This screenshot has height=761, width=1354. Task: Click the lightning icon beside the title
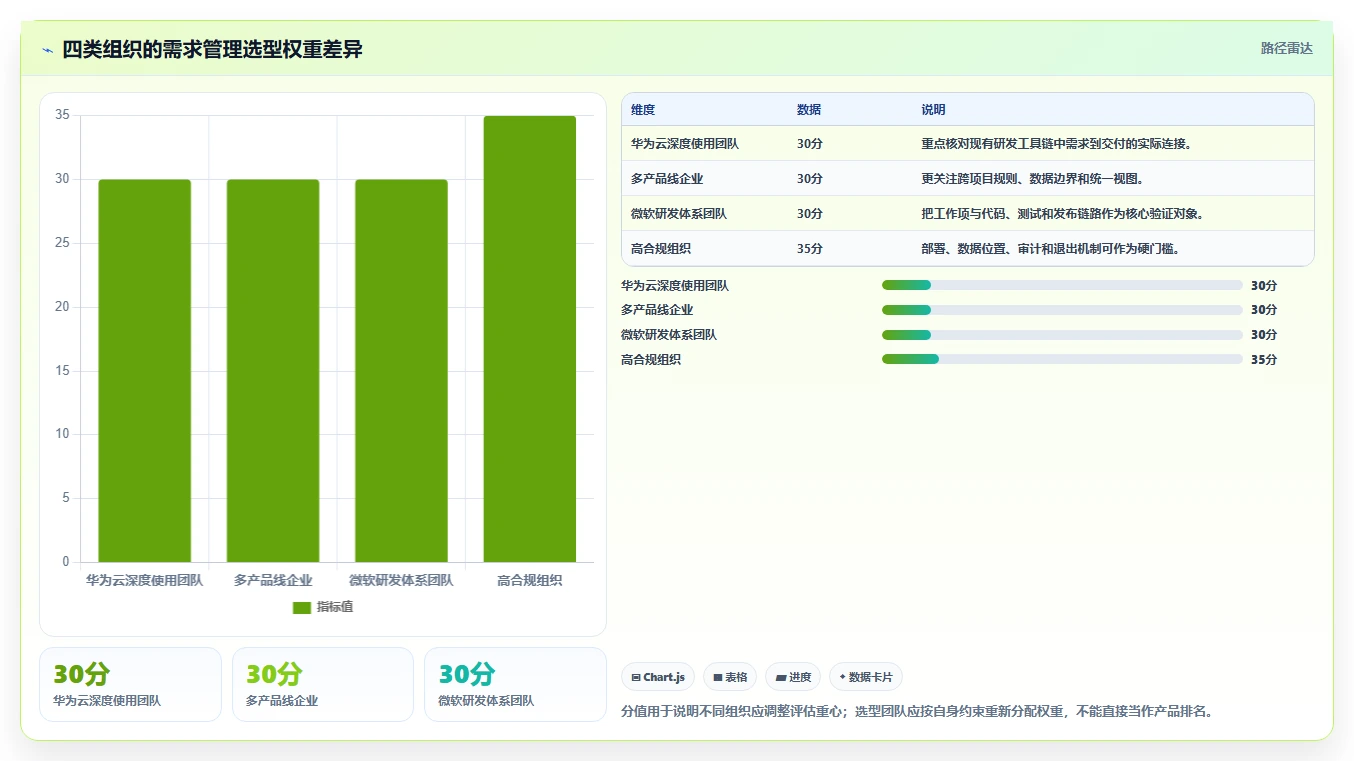pyautogui.click(x=48, y=50)
